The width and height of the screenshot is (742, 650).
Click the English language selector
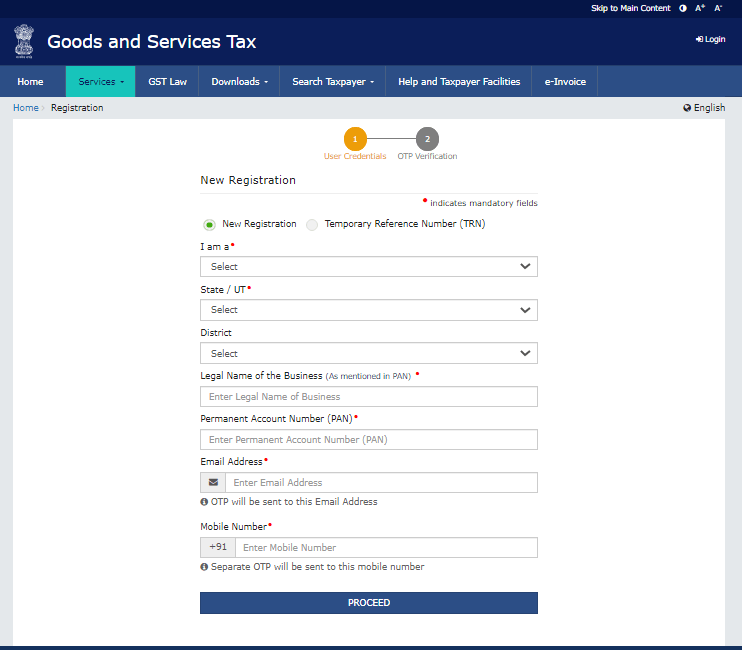tap(704, 108)
